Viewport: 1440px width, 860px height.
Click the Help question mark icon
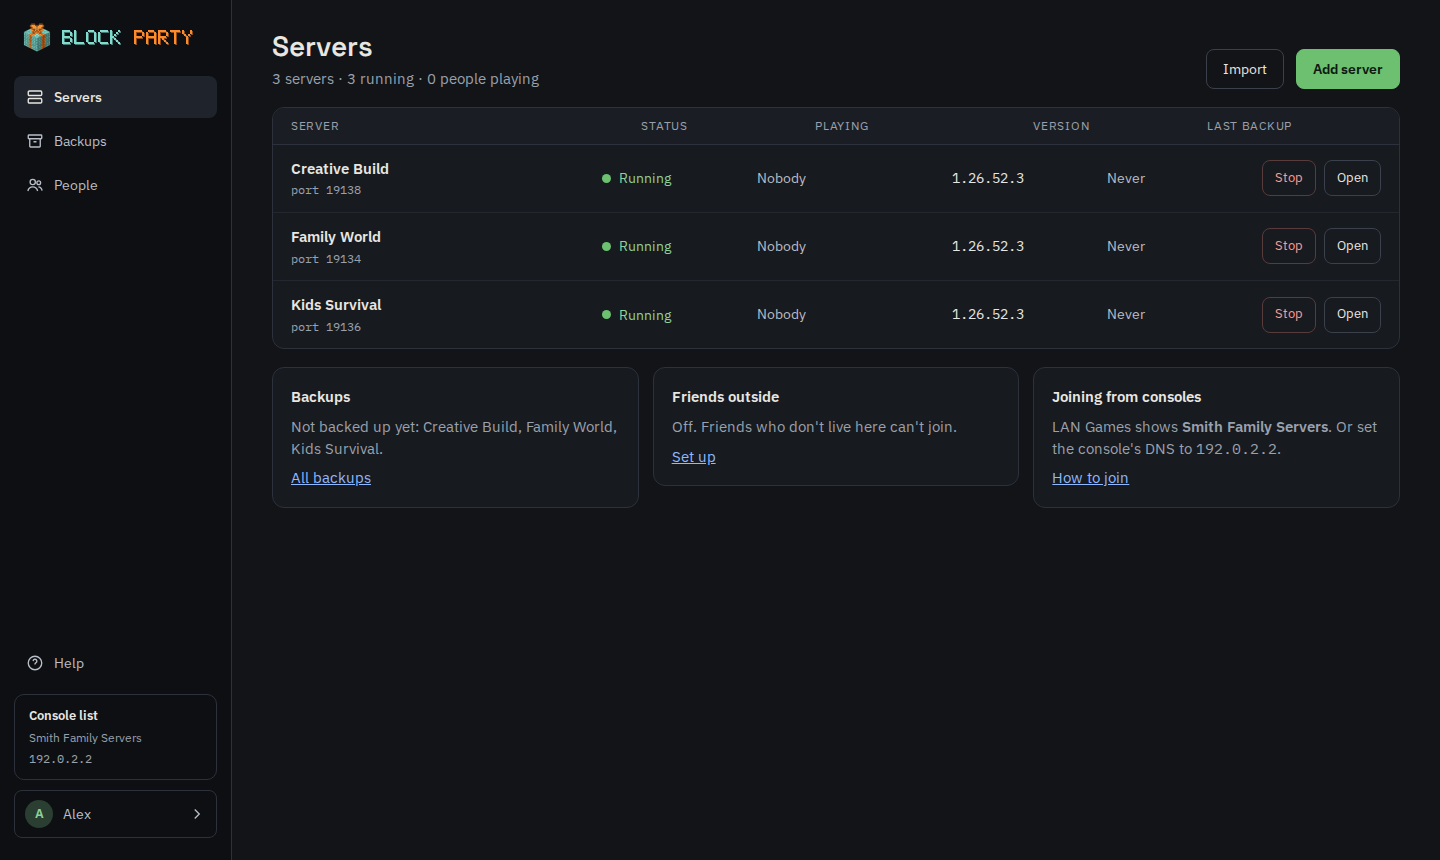35,663
